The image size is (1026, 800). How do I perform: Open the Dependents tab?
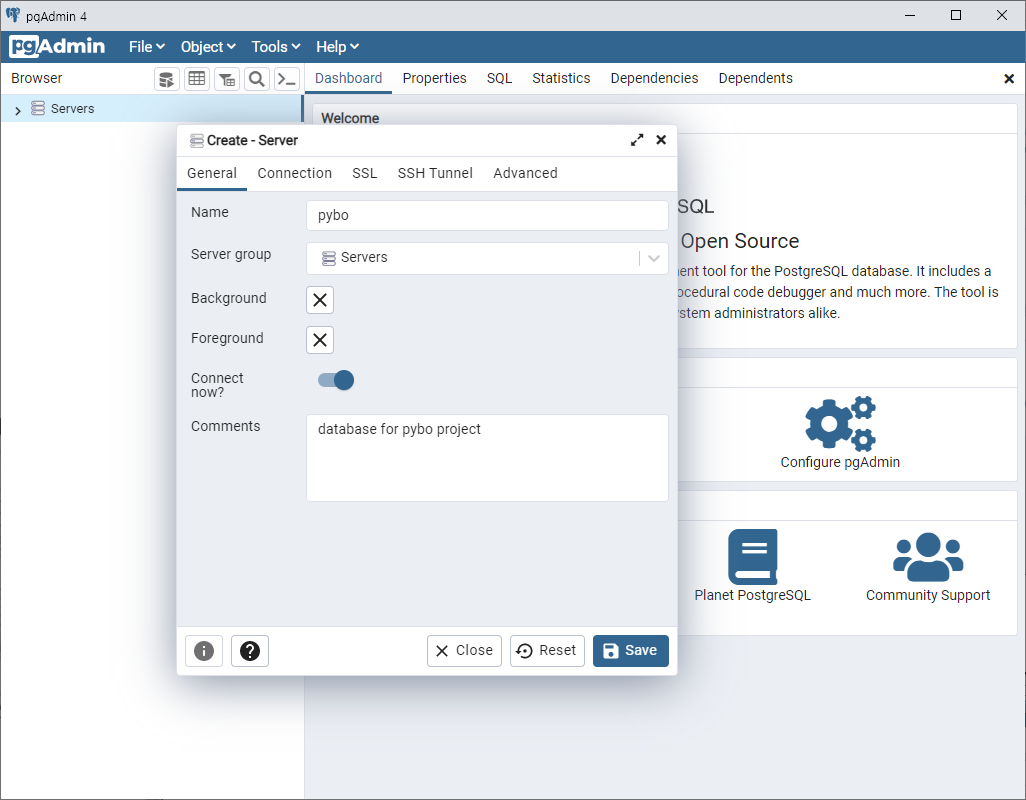(x=756, y=78)
